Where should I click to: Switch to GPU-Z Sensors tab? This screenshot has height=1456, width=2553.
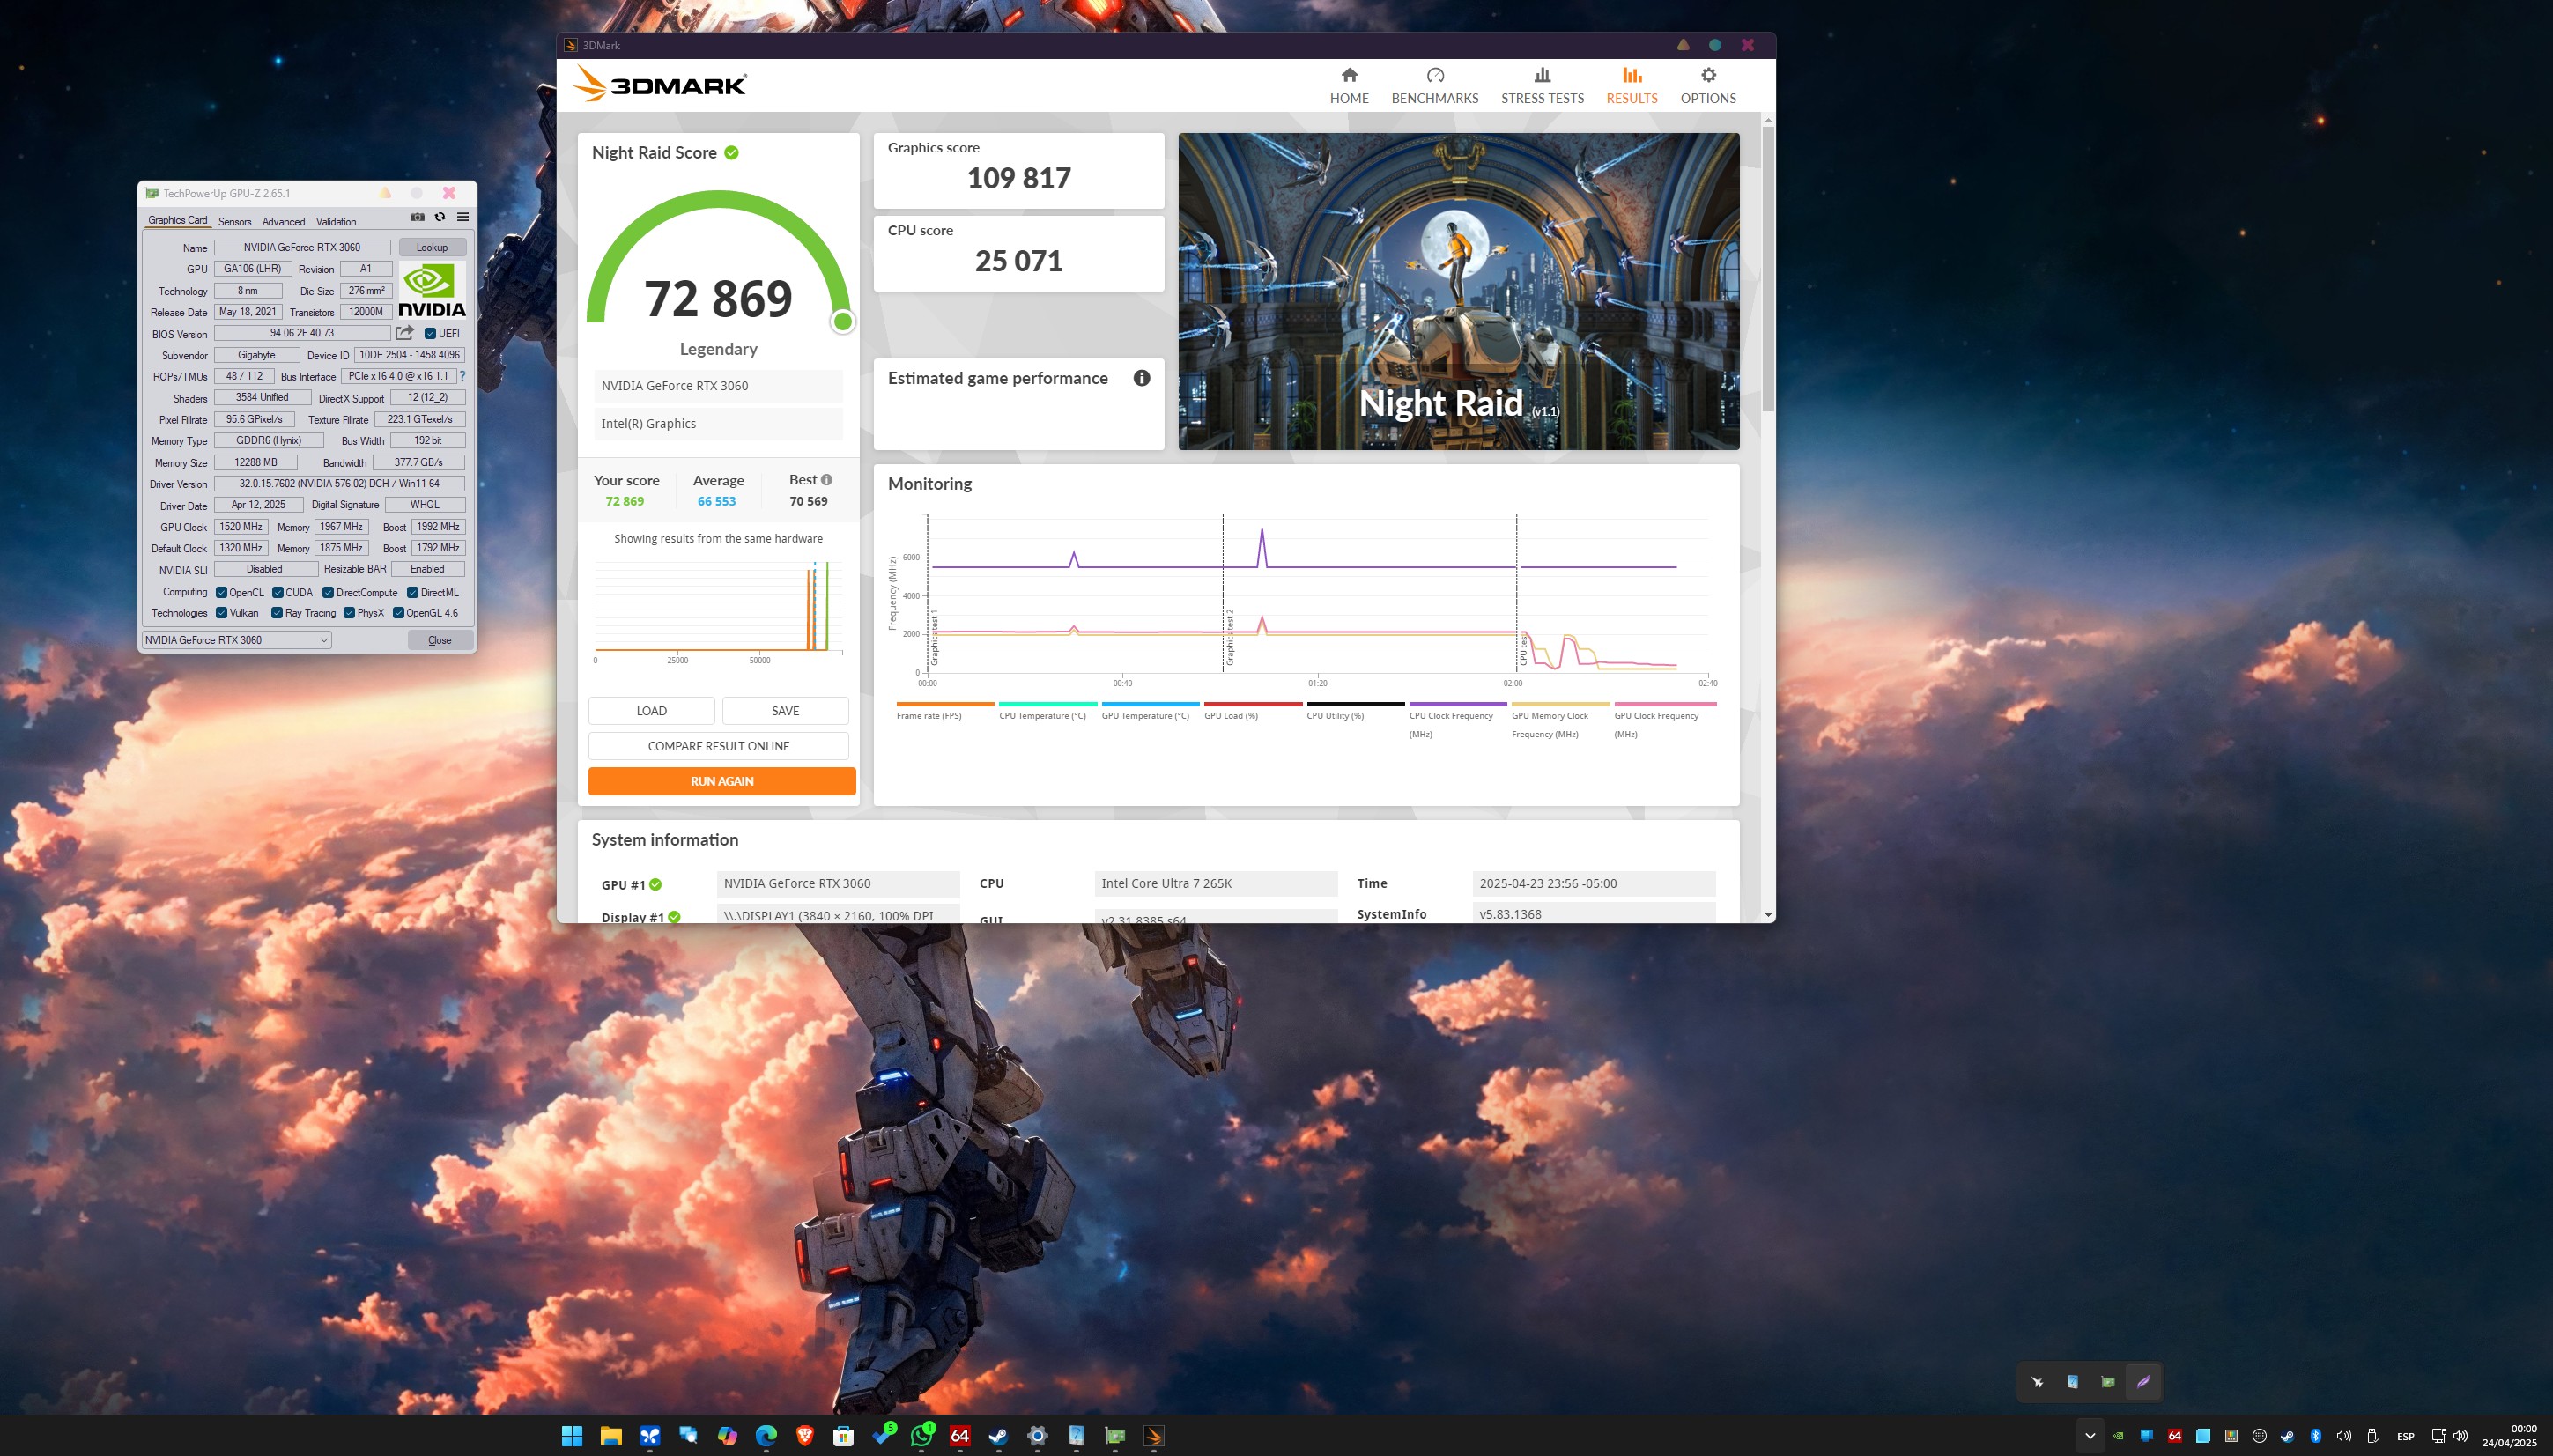coord(235,221)
